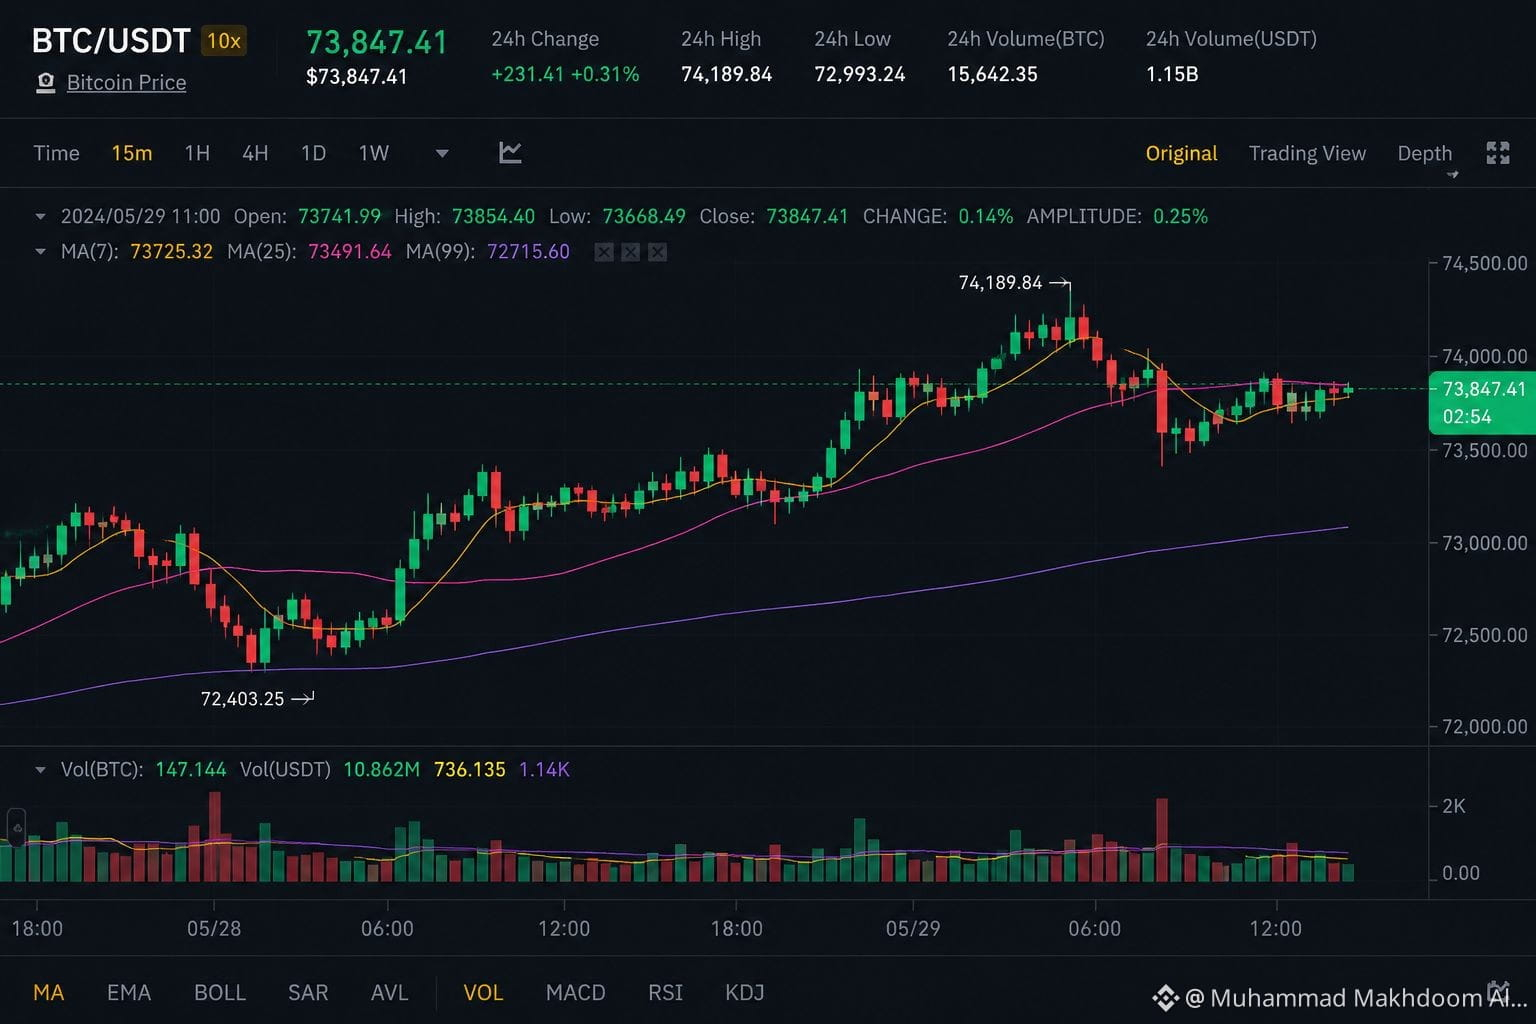This screenshot has width=1536, height=1024.
Task: Collapse the MA(7) indicator row
Action: coord(41,252)
